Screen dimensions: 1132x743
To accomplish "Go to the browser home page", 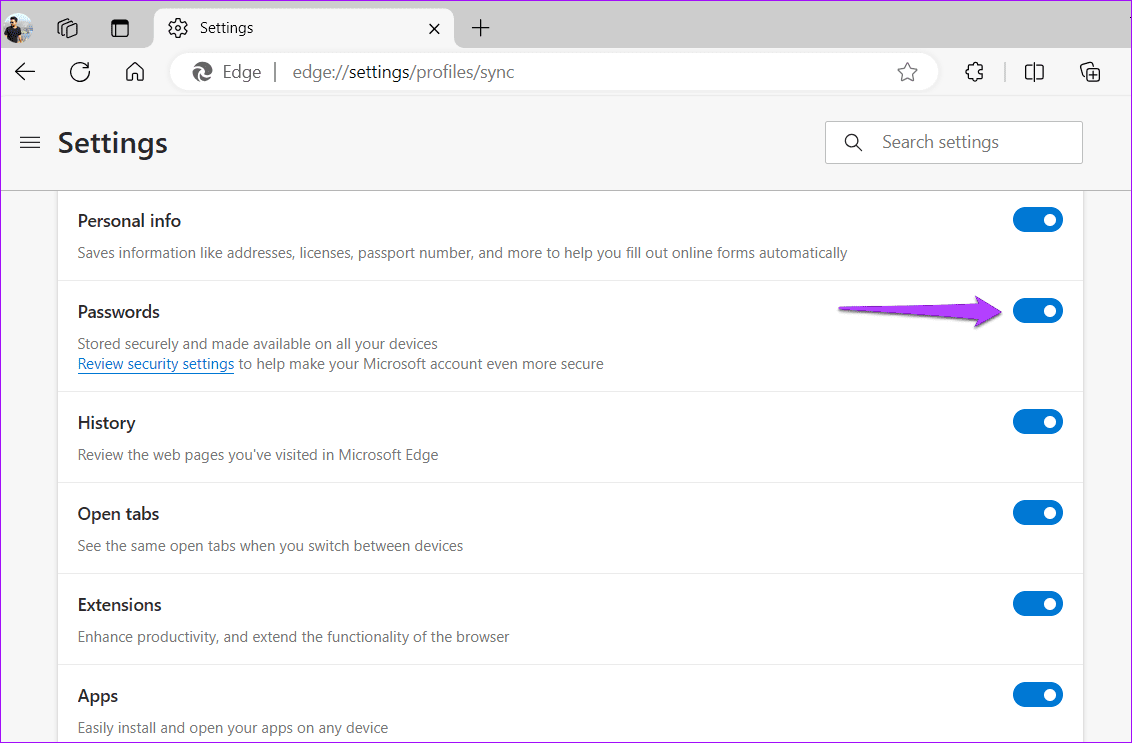I will [135, 71].
